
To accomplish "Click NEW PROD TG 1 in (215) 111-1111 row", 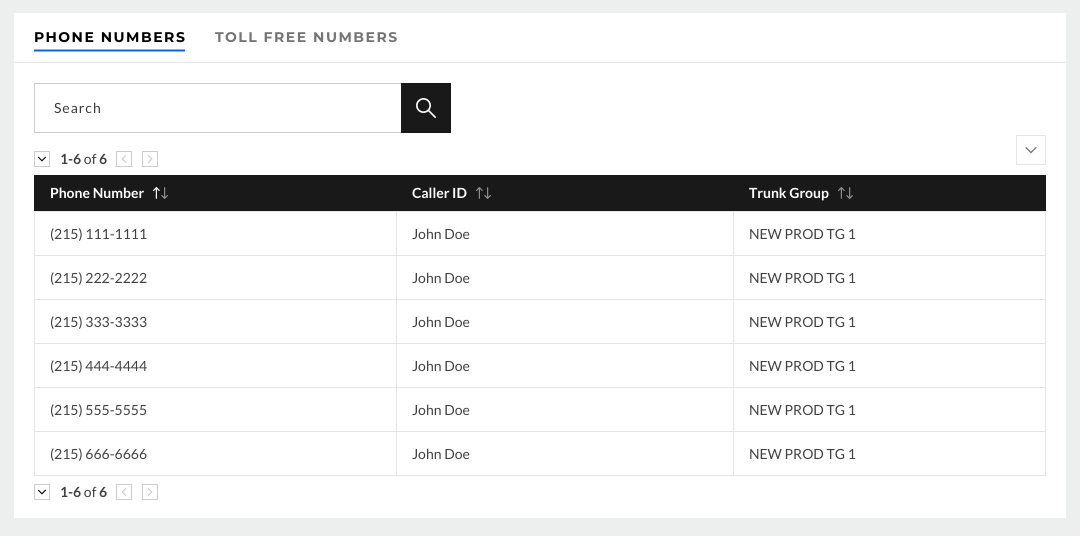I will pyautogui.click(x=802, y=234).
